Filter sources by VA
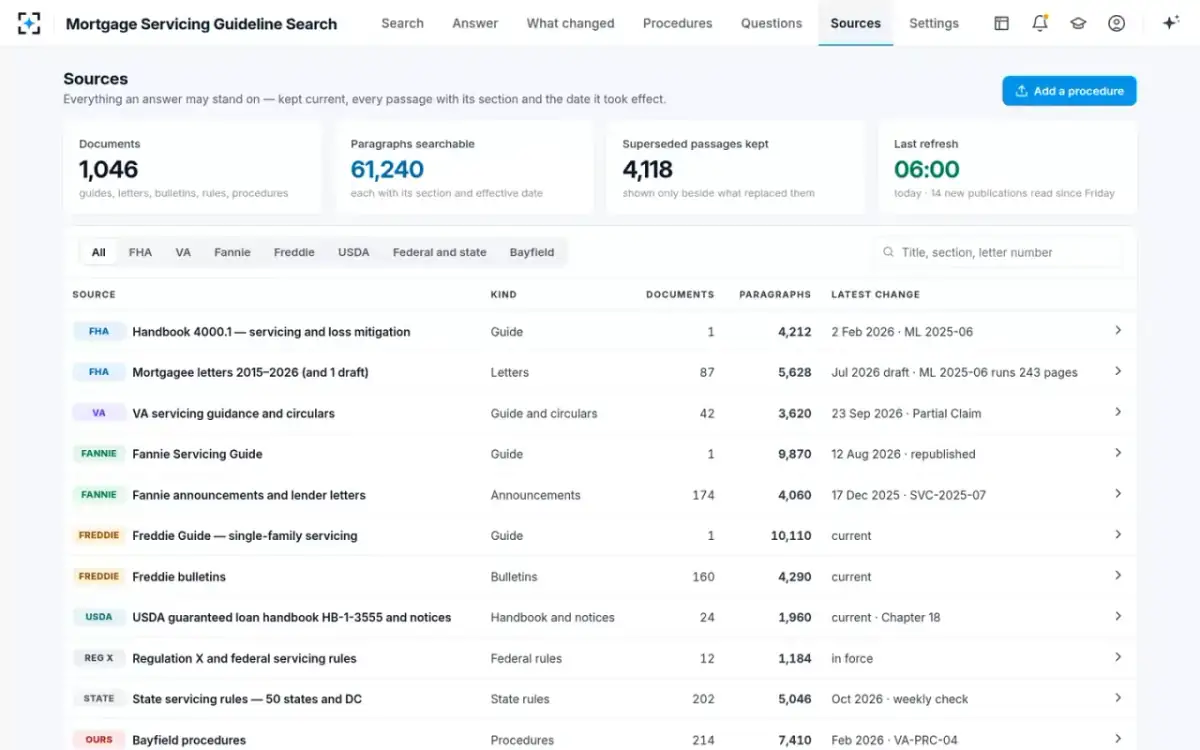Screen dimensions: 1200x750 [x=183, y=252]
